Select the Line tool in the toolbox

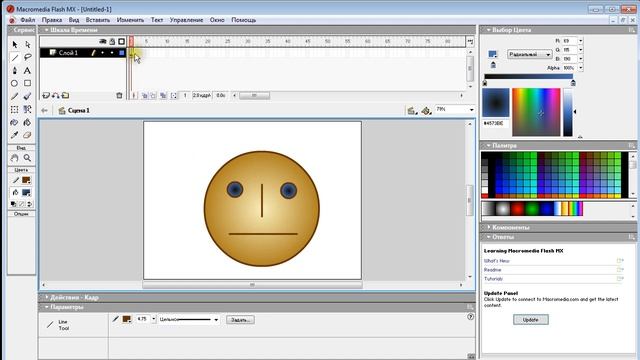coord(15,58)
